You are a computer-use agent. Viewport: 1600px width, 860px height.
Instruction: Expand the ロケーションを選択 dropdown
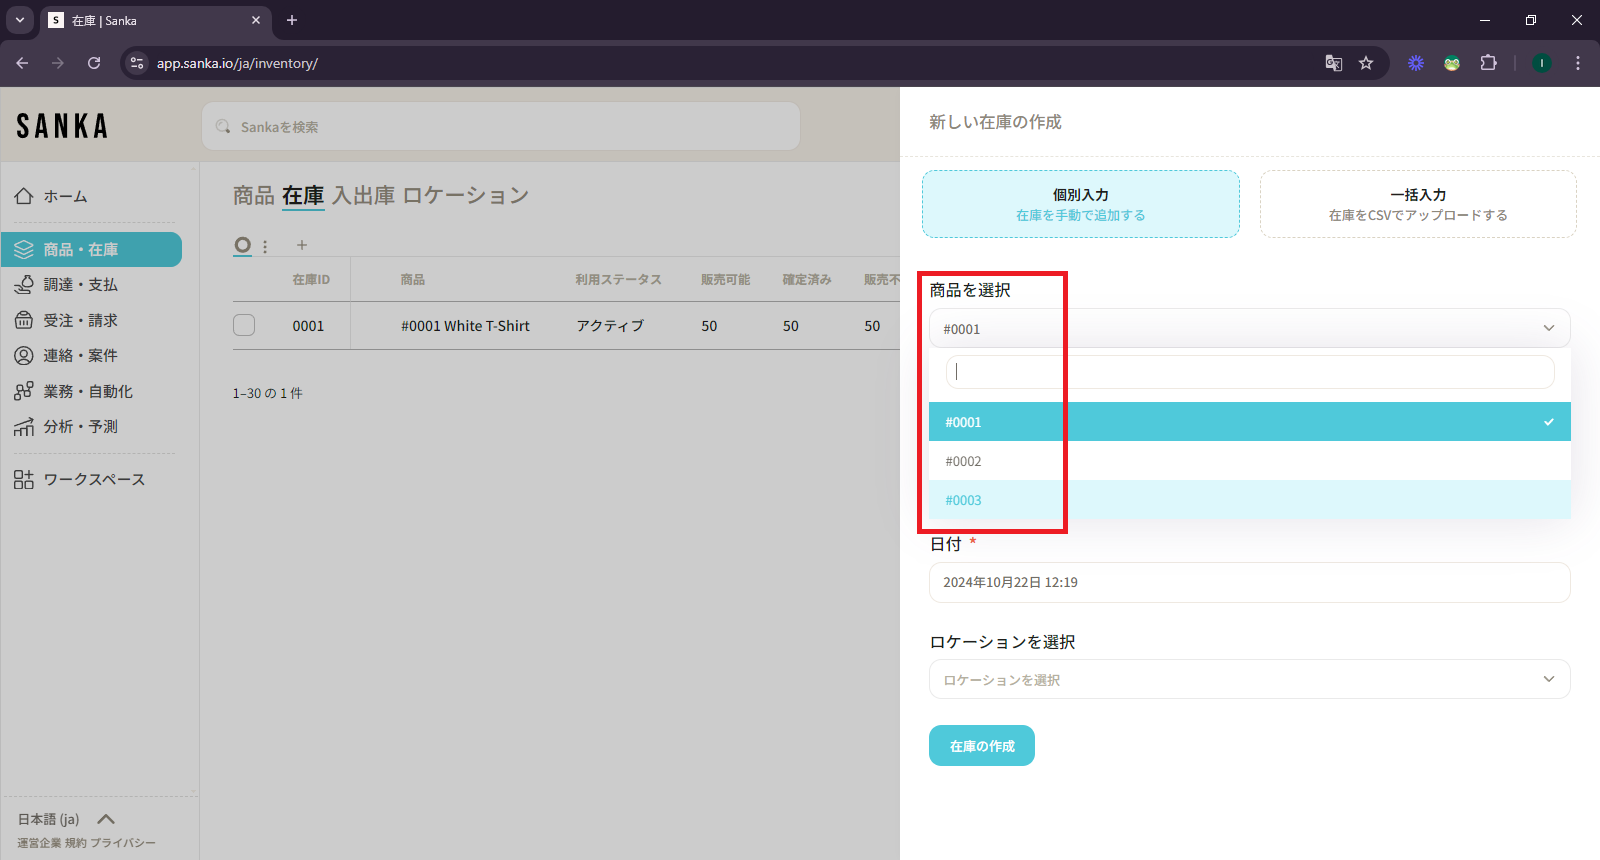[x=1248, y=680]
